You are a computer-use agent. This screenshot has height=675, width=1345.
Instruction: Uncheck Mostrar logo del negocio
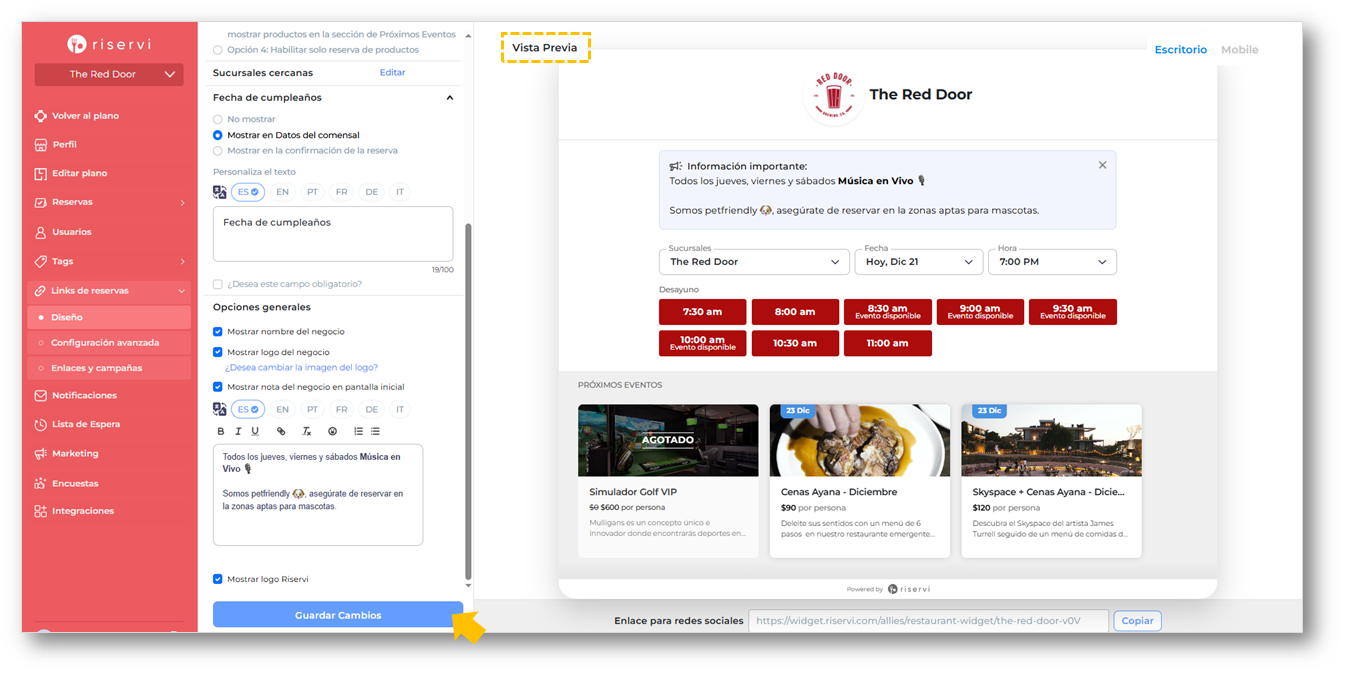pos(218,352)
